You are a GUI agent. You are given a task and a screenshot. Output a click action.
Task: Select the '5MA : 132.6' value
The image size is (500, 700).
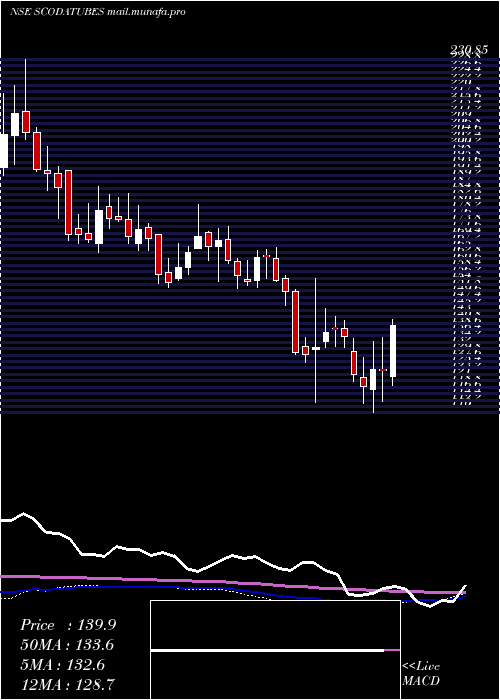tap(62, 665)
